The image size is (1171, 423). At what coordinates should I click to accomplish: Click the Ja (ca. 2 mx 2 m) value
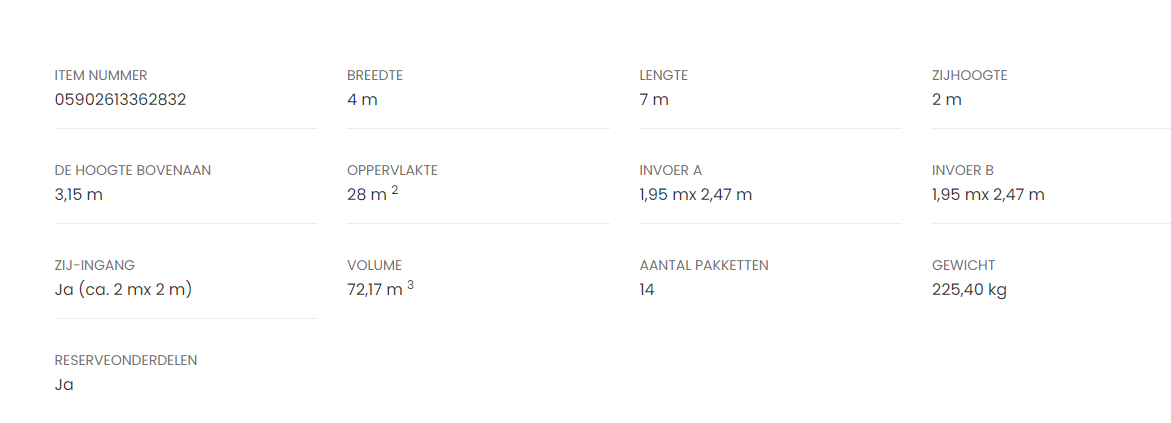123,290
